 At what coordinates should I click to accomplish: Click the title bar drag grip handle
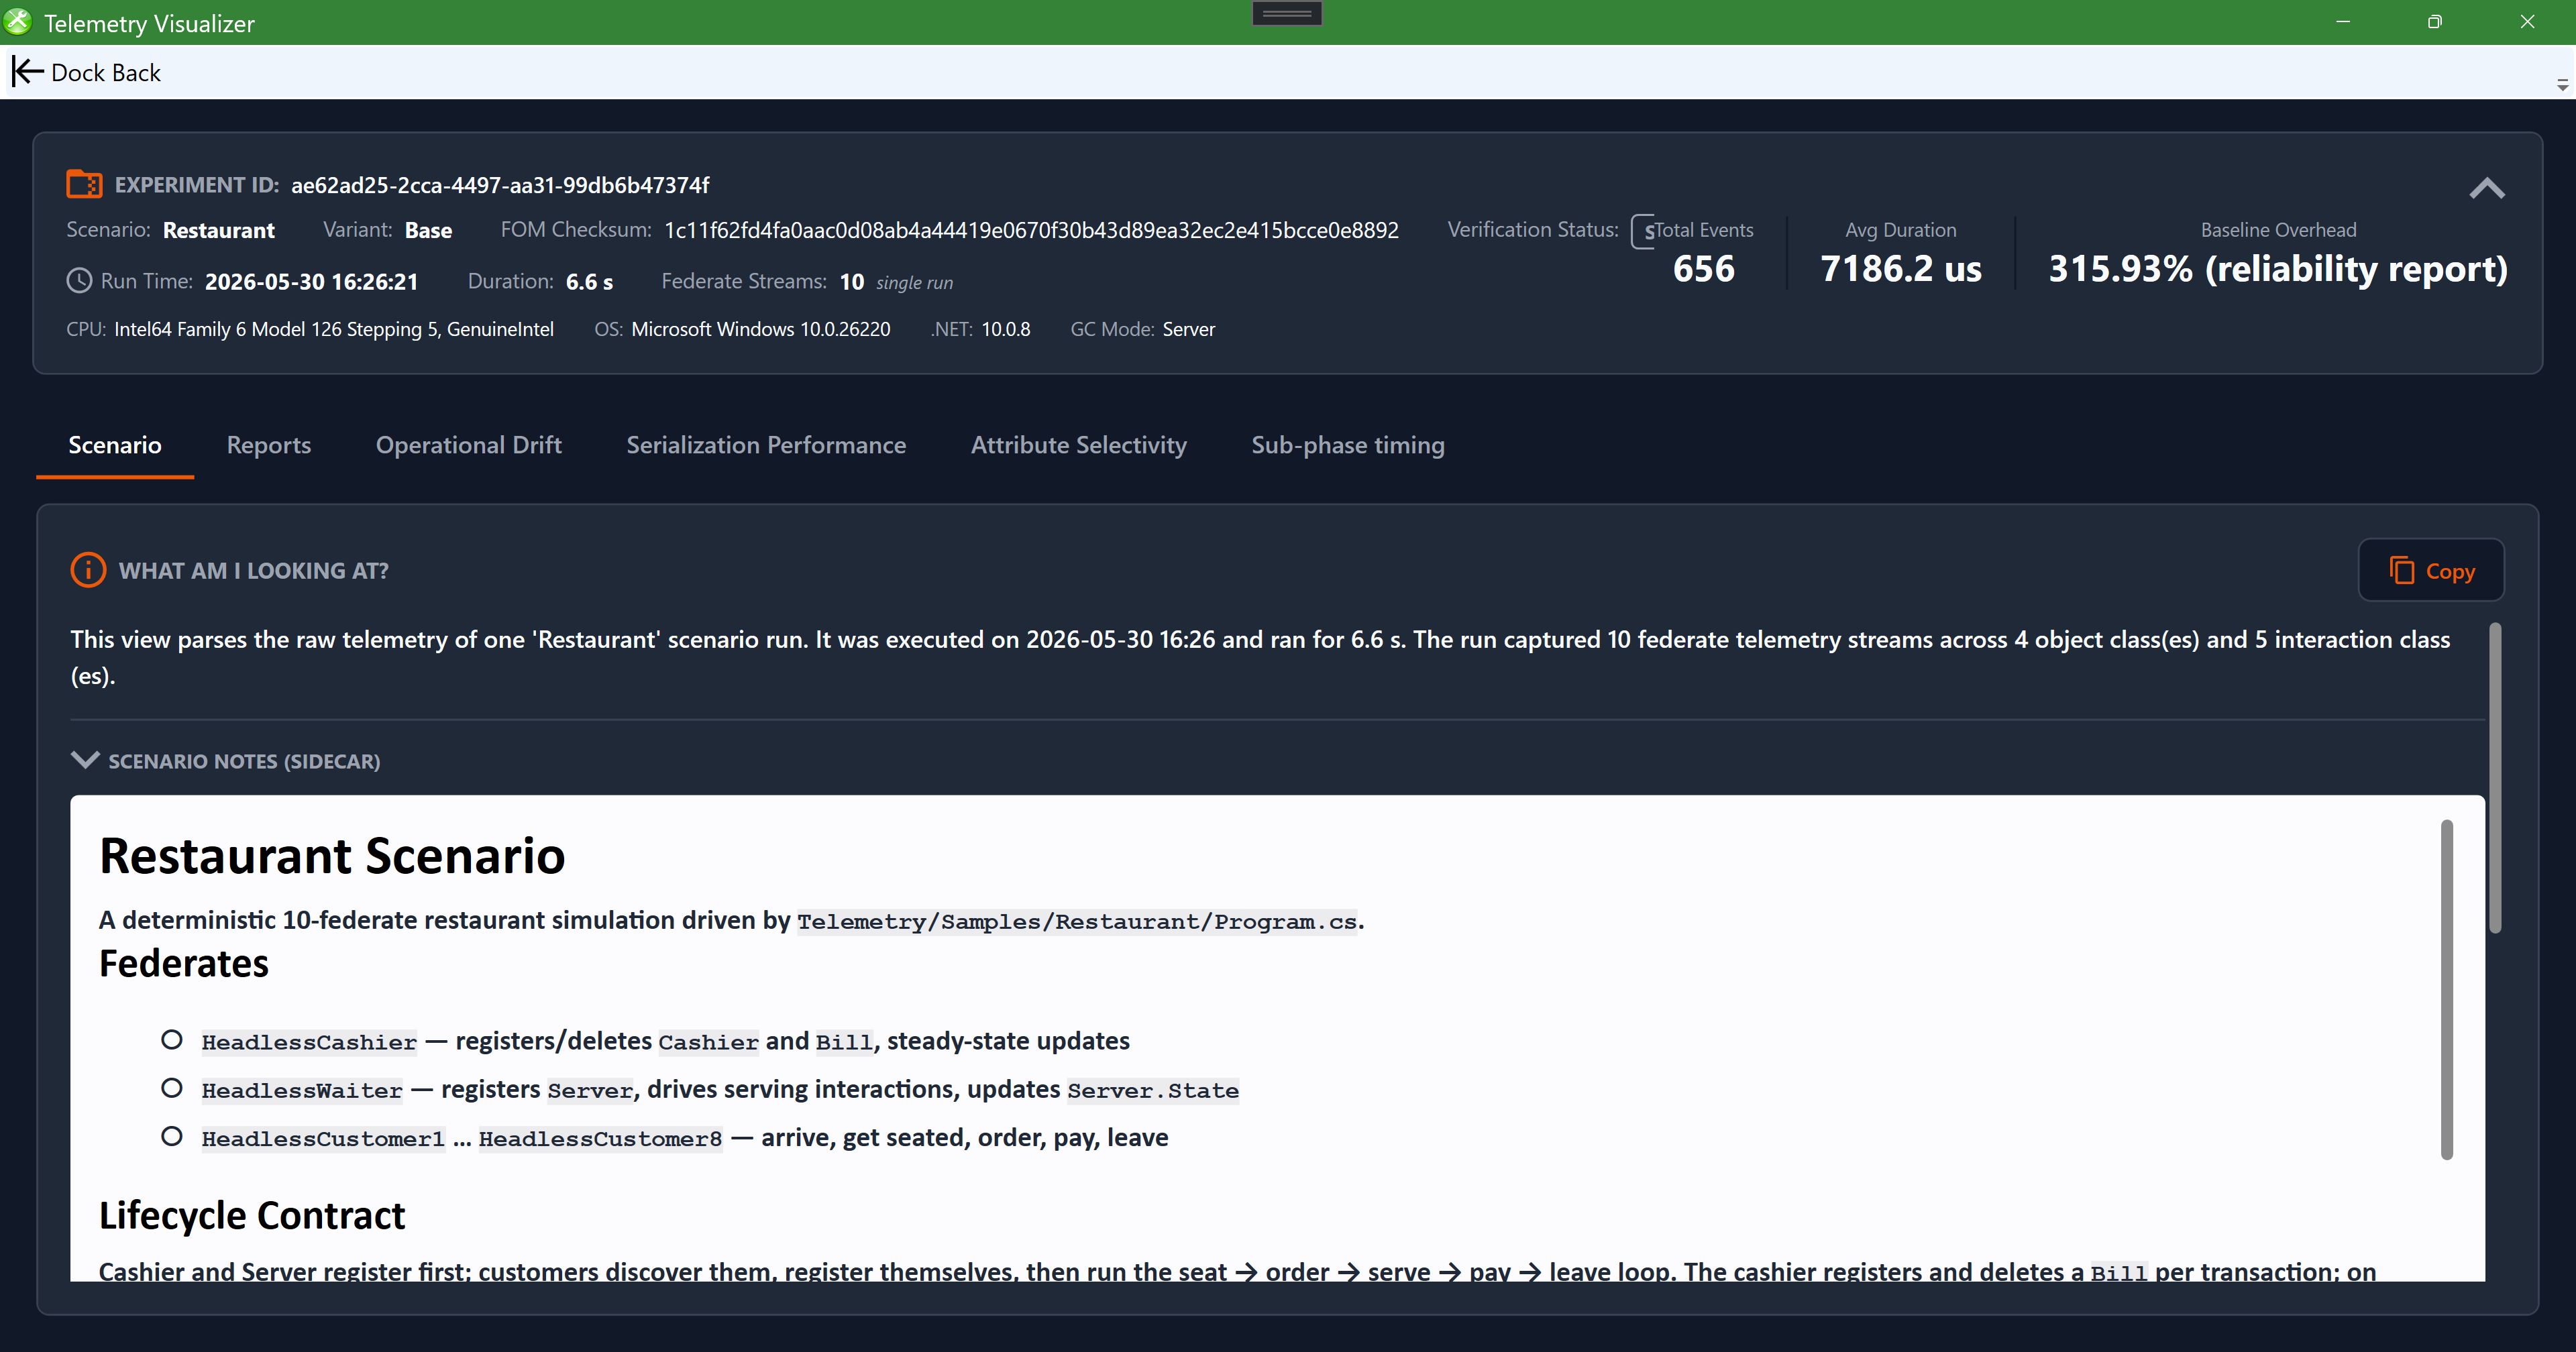pyautogui.click(x=1287, y=13)
